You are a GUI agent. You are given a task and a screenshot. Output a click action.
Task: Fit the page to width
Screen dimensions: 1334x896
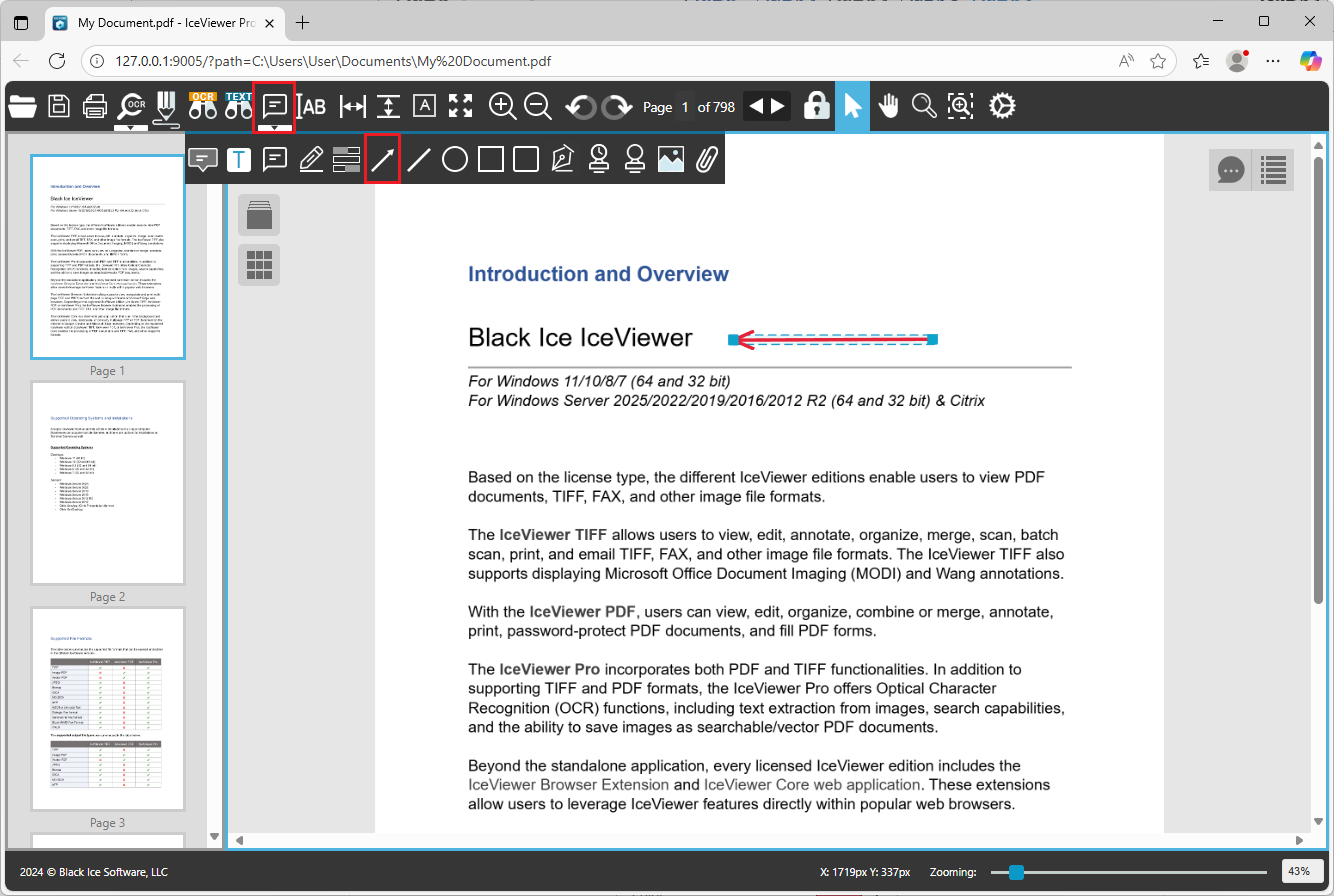352,106
